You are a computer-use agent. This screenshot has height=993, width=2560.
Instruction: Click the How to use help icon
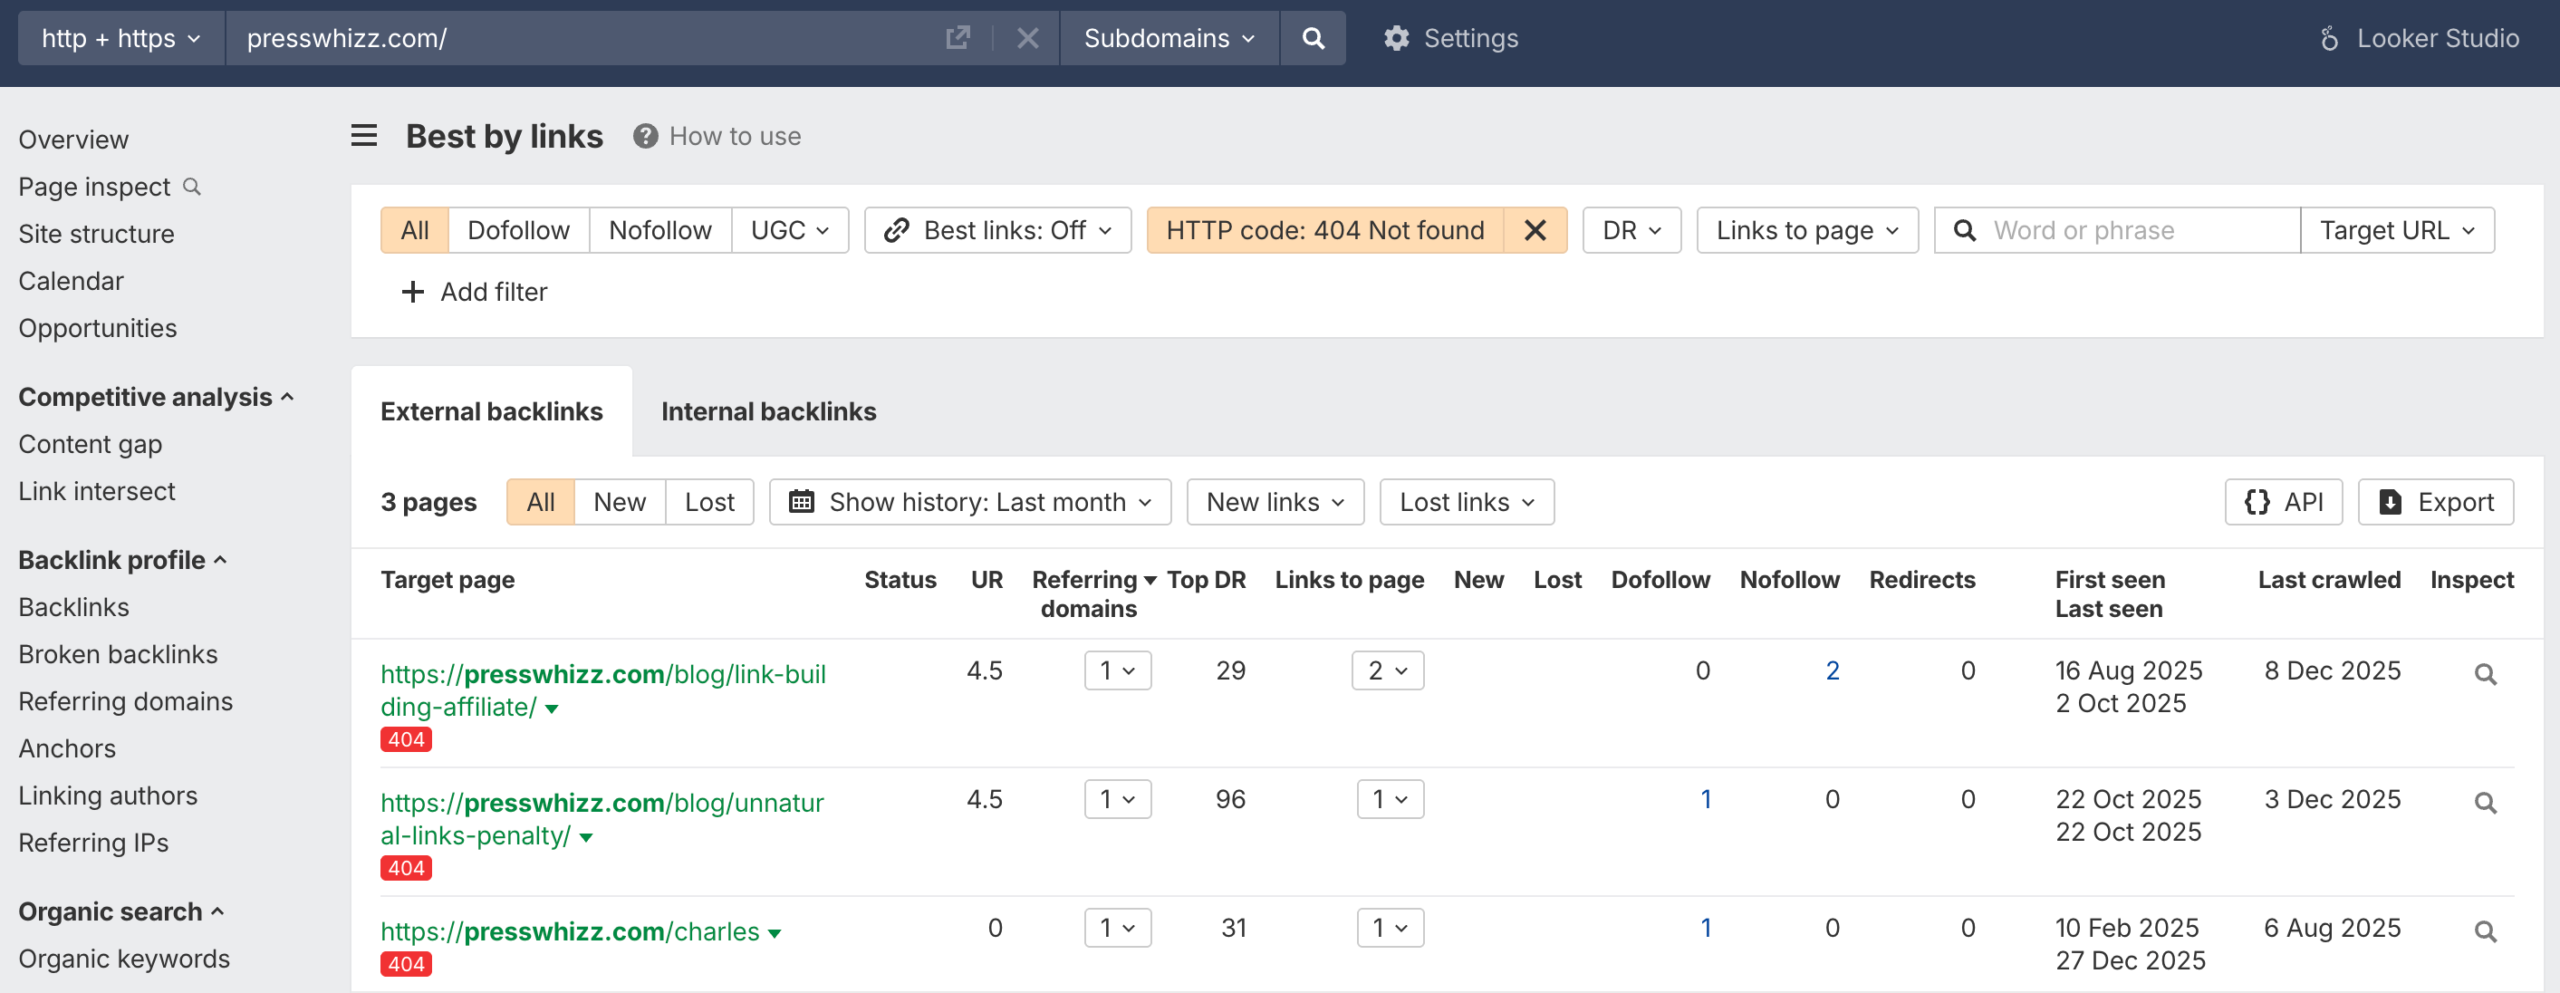(x=645, y=136)
